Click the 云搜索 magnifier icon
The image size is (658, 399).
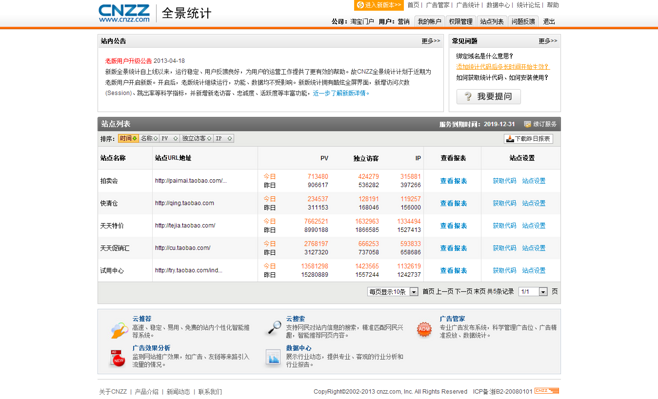(x=274, y=328)
